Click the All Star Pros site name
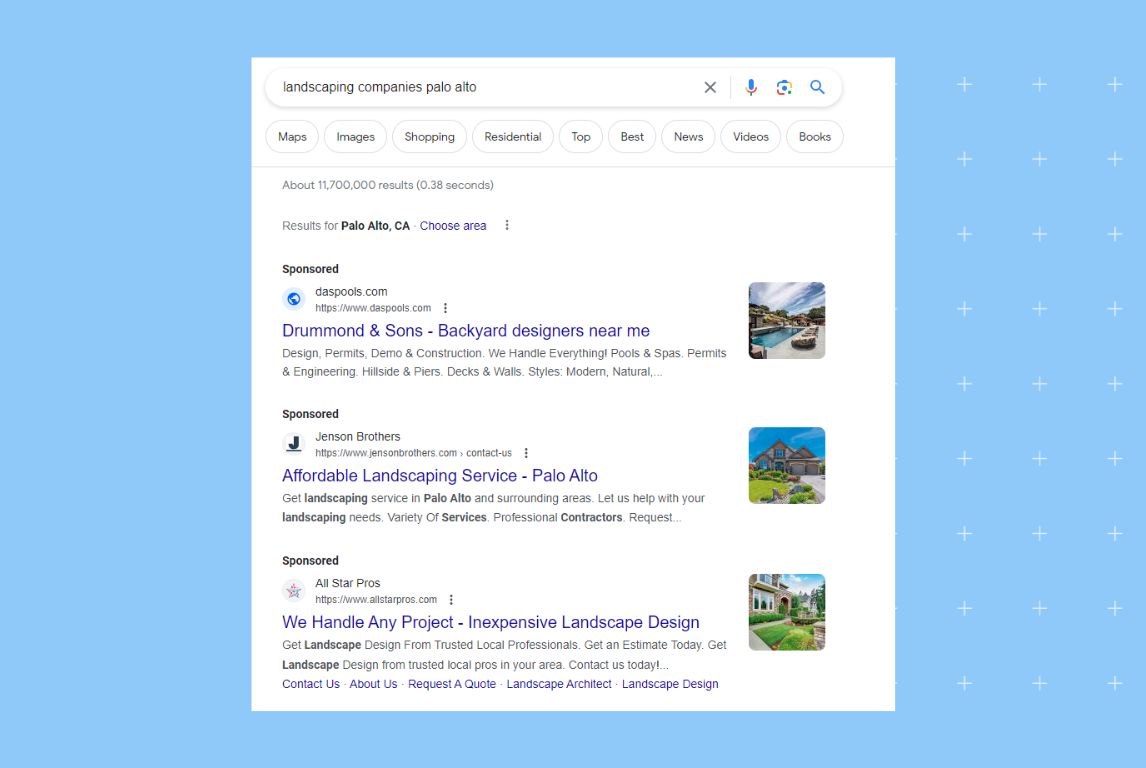1146x768 pixels. click(347, 583)
